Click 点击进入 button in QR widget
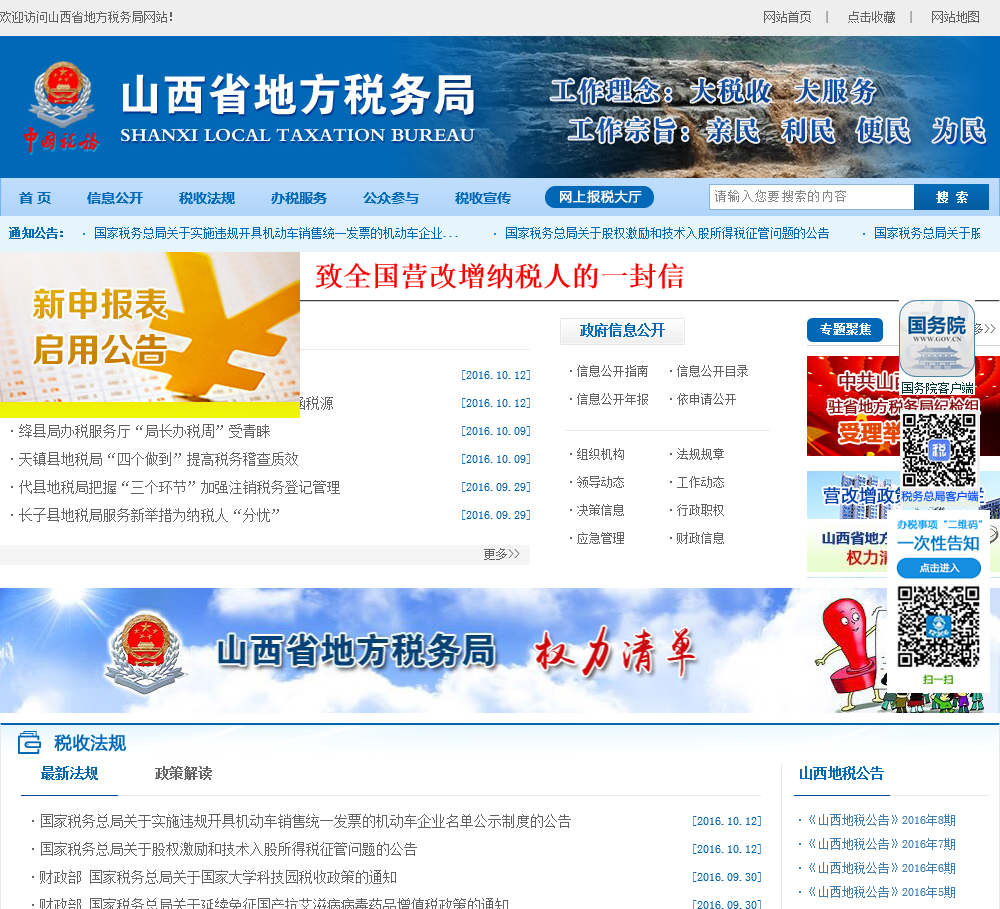This screenshot has height=909, width=1000. 938,568
